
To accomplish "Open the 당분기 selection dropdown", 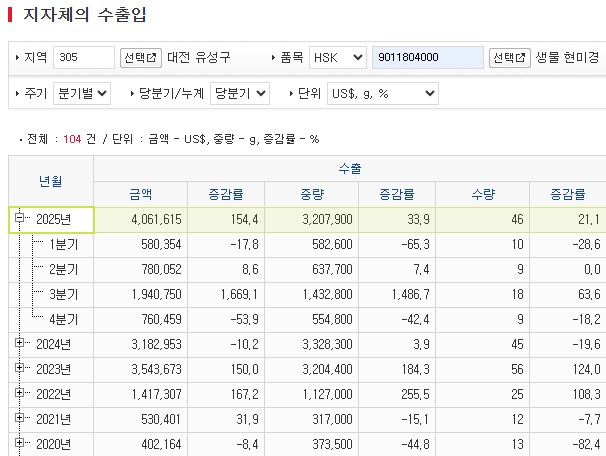I will click(241, 94).
